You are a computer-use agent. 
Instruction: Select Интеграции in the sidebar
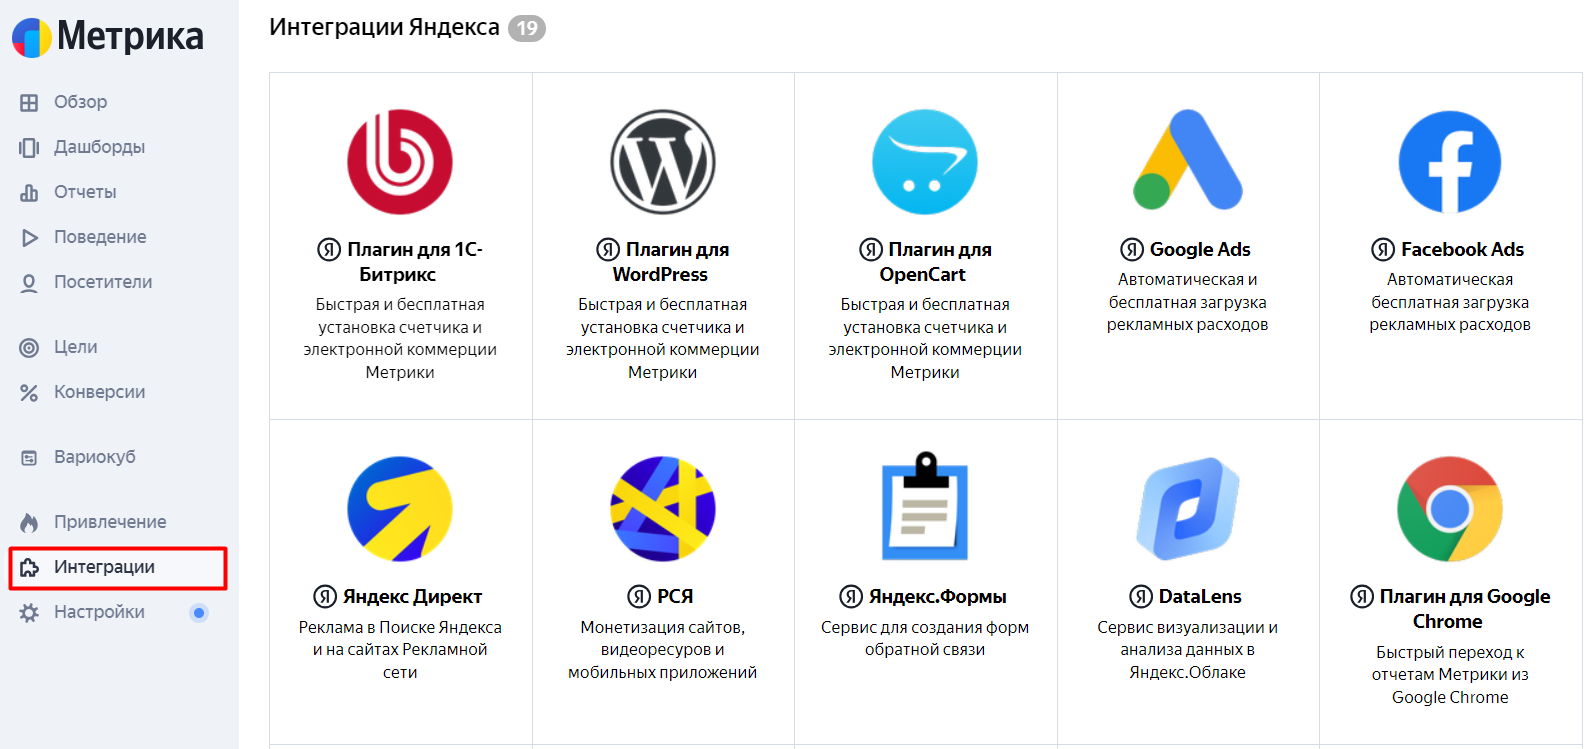point(118,568)
